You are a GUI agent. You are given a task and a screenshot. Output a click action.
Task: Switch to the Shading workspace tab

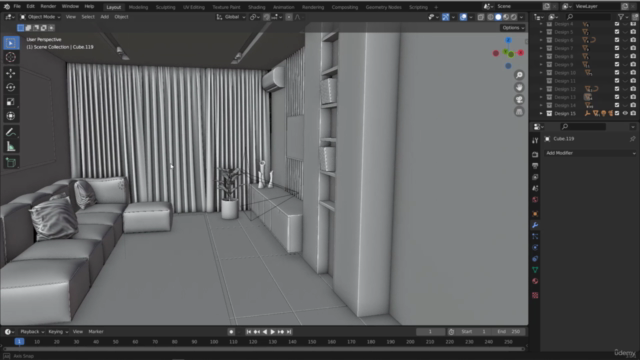pyautogui.click(x=257, y=7)
